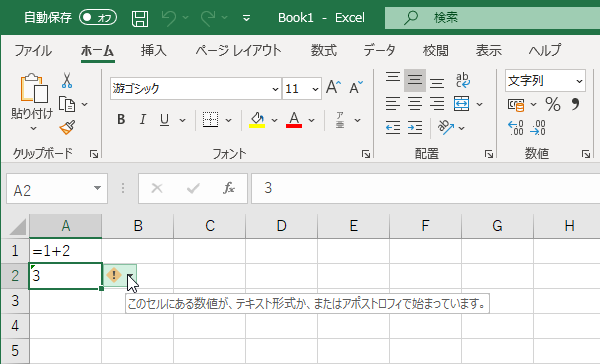
Task: Click the Format Painter brush icon
Action: [67, 127]
